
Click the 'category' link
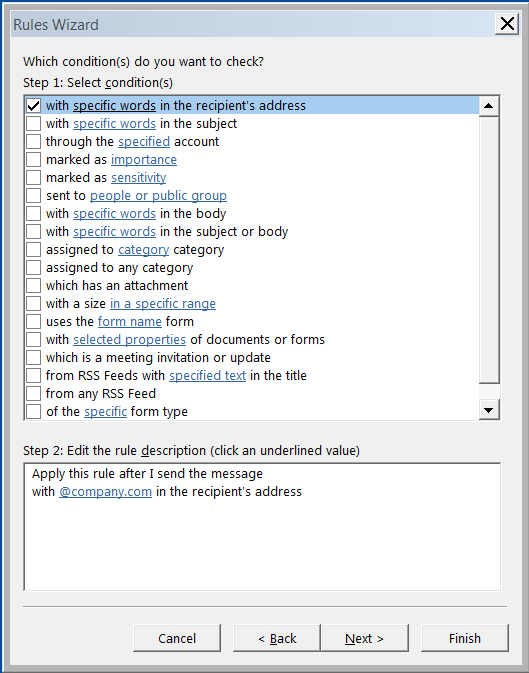click(143, 250)
